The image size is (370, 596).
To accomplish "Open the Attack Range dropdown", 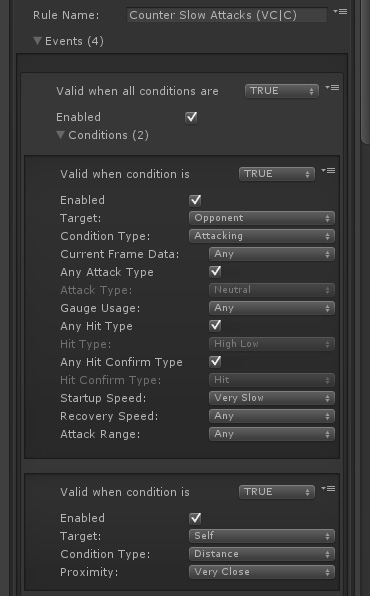I will click(272, 434).
